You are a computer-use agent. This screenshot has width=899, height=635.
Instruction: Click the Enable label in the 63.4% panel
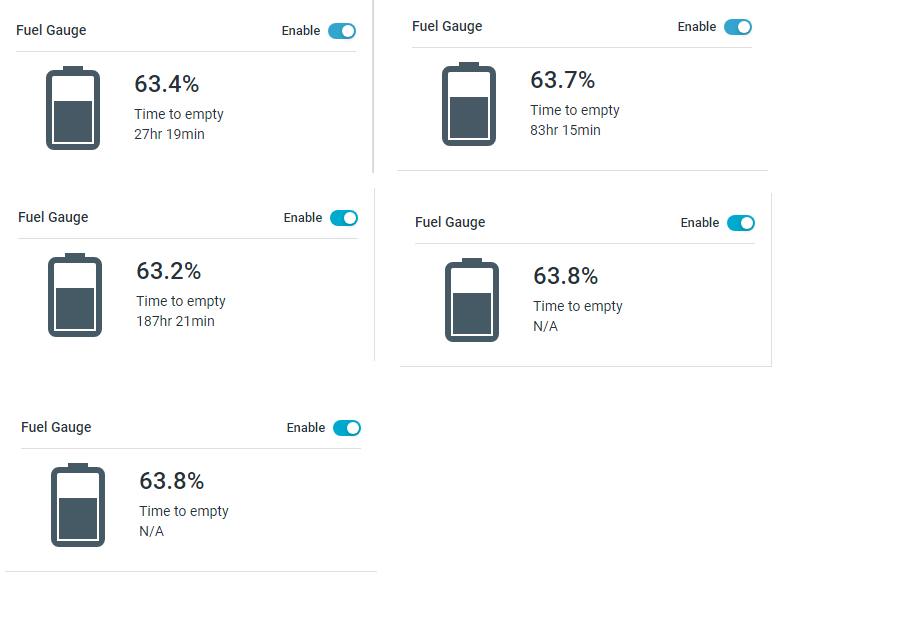(301, 31)
